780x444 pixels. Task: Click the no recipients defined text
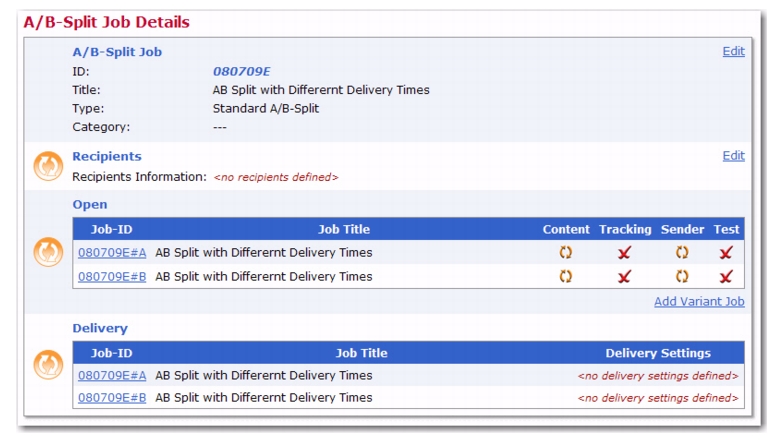(x=276, y=177)
